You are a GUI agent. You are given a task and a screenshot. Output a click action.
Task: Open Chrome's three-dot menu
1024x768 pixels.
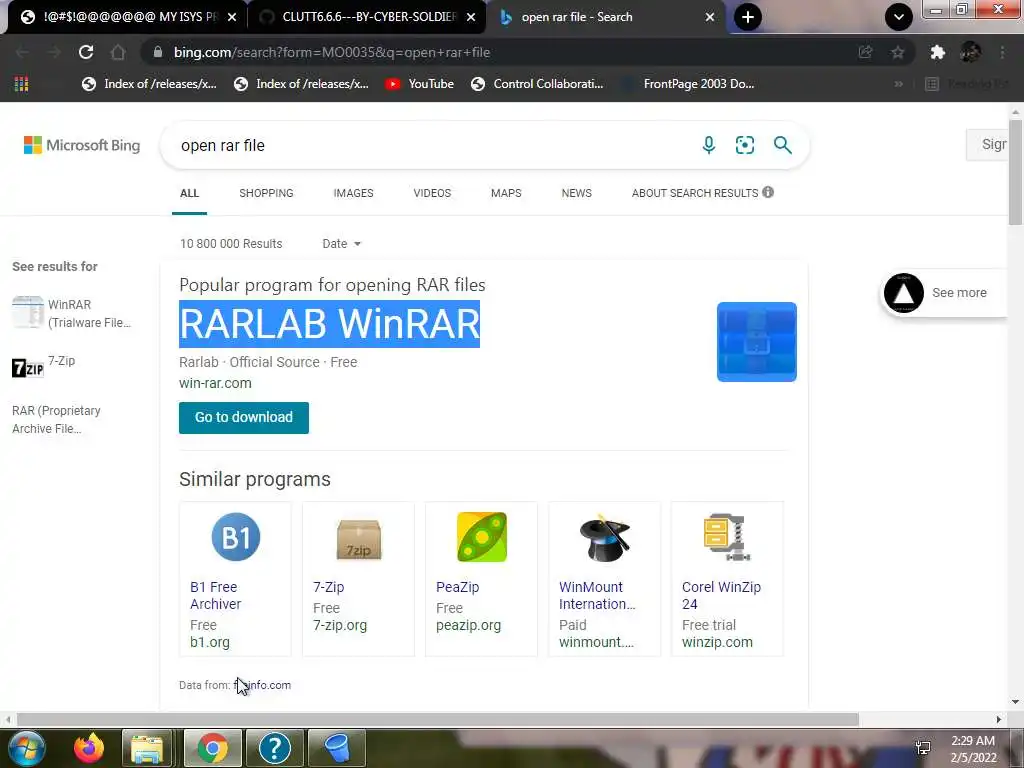[x=1002, y=52]
